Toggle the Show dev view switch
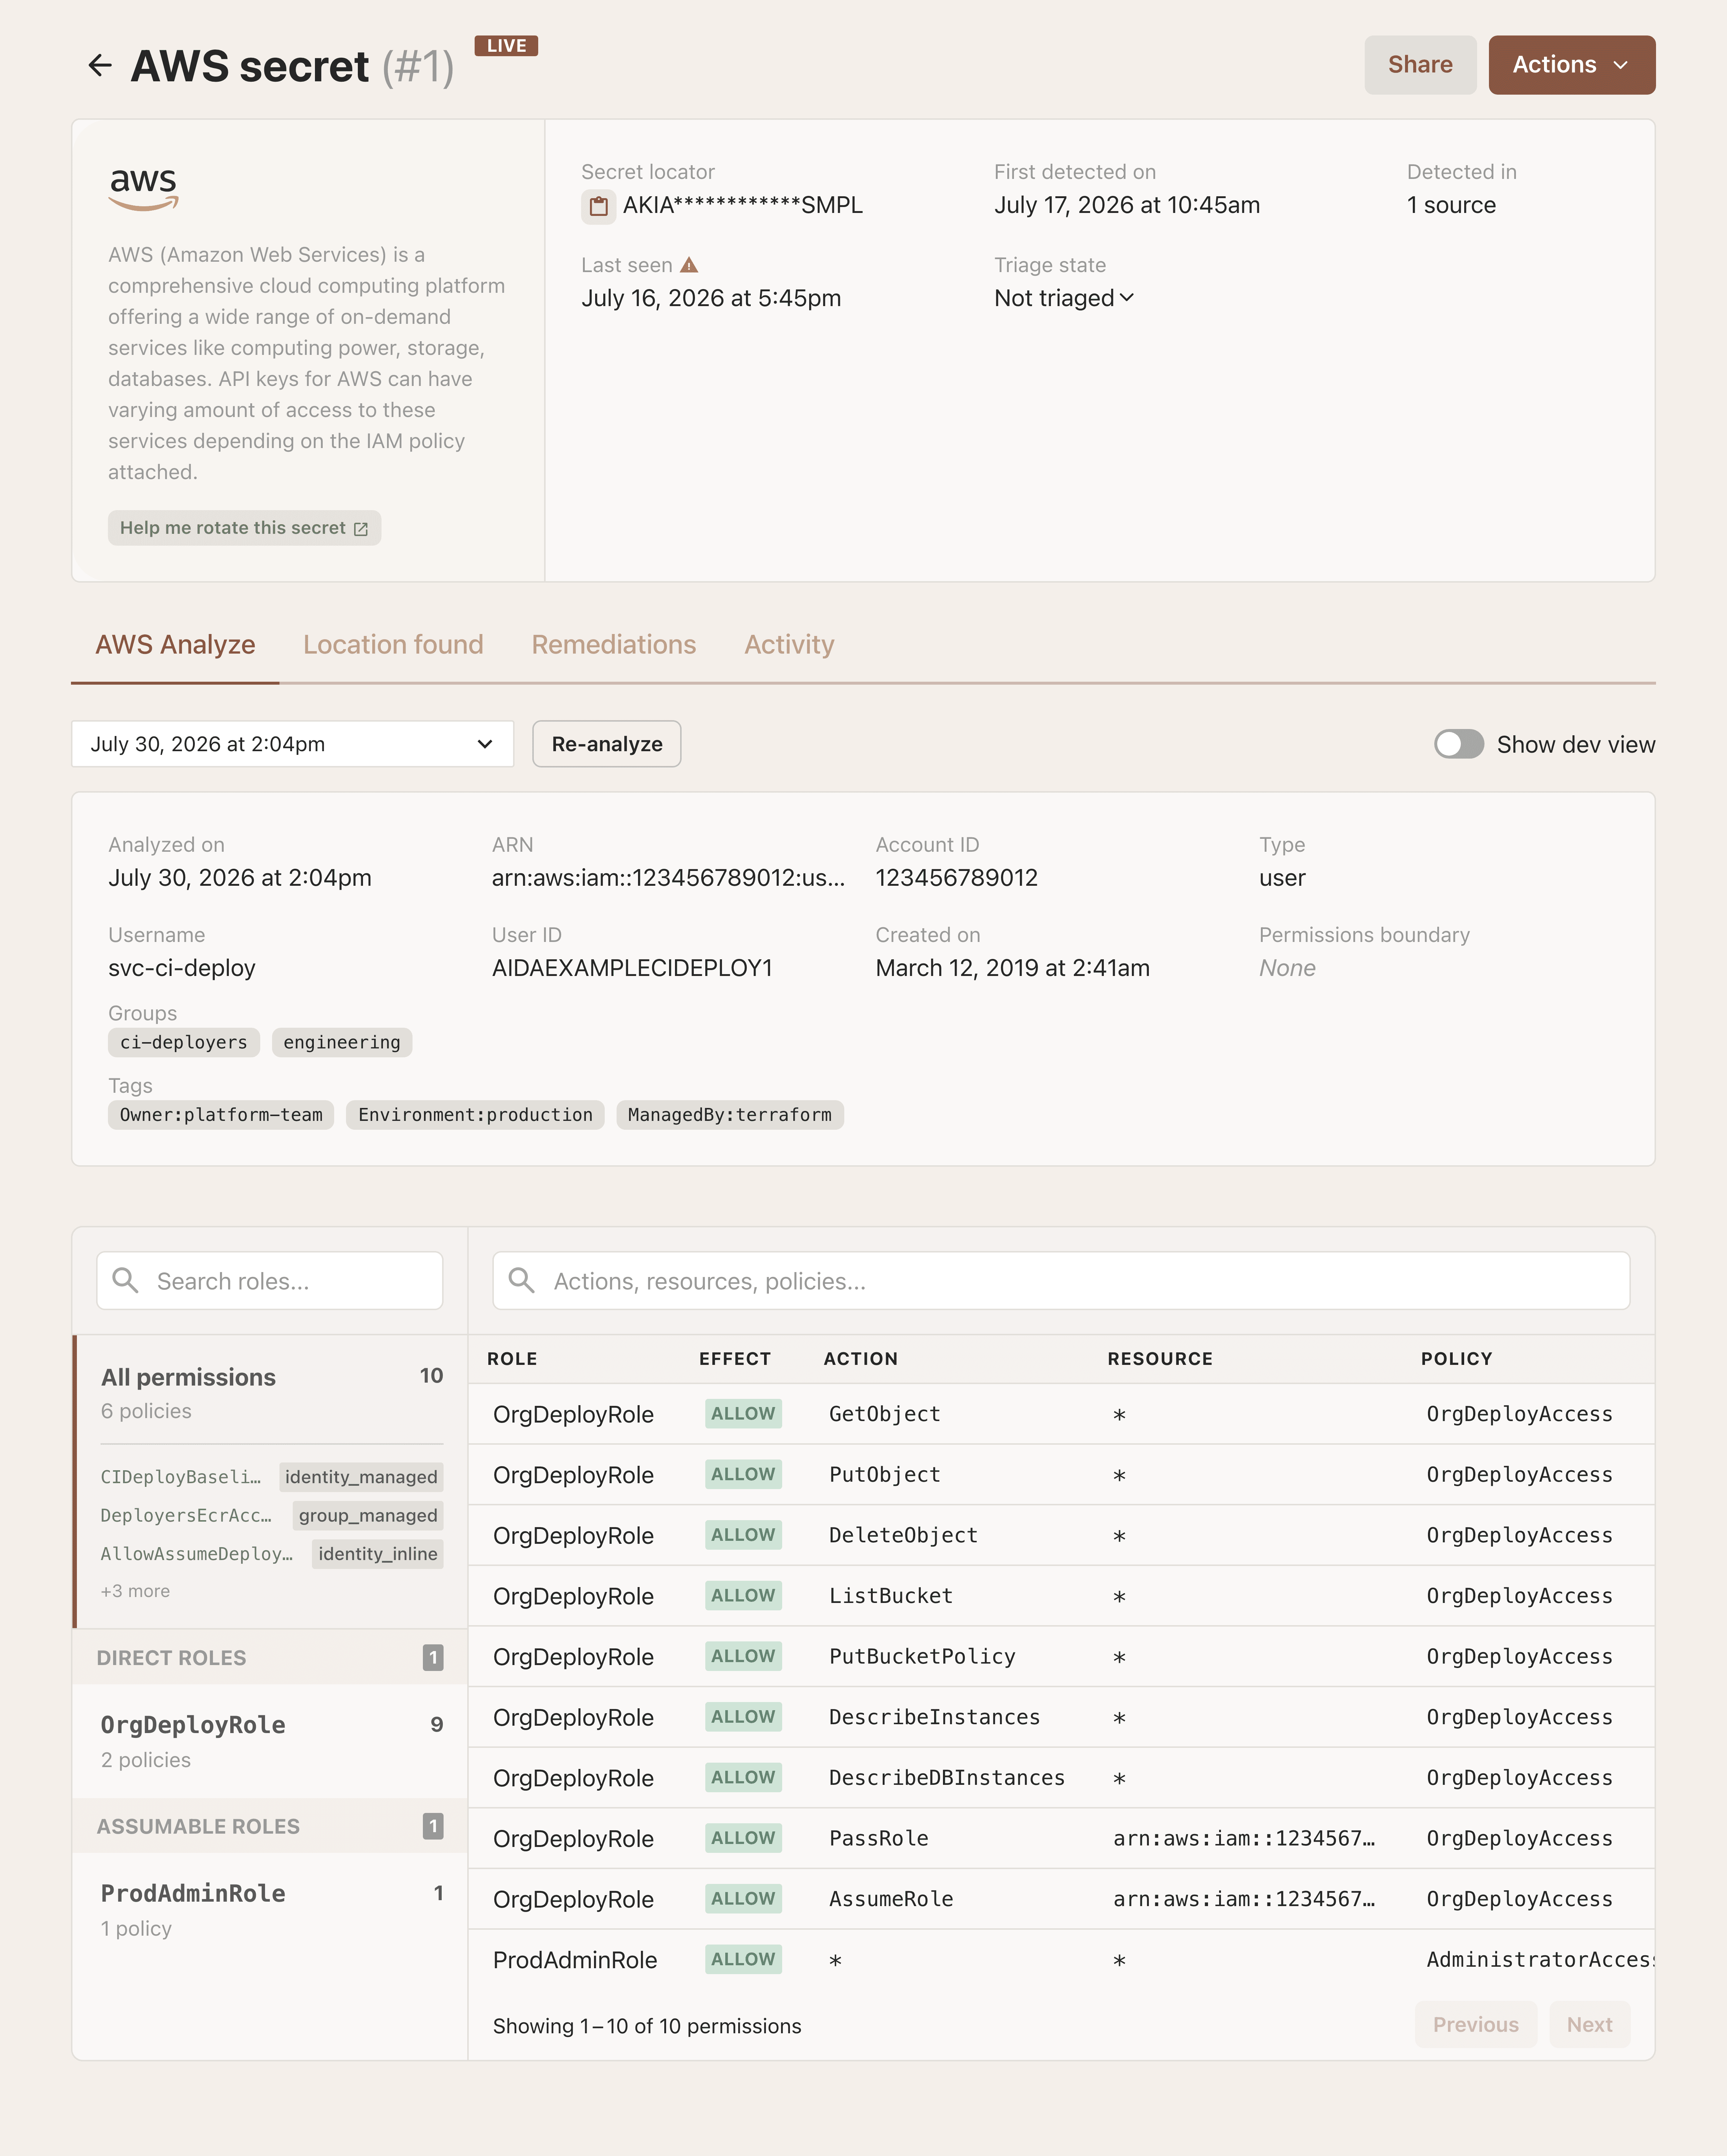The height and width of the screenshot is (2156, 1727). point(1459,744)
